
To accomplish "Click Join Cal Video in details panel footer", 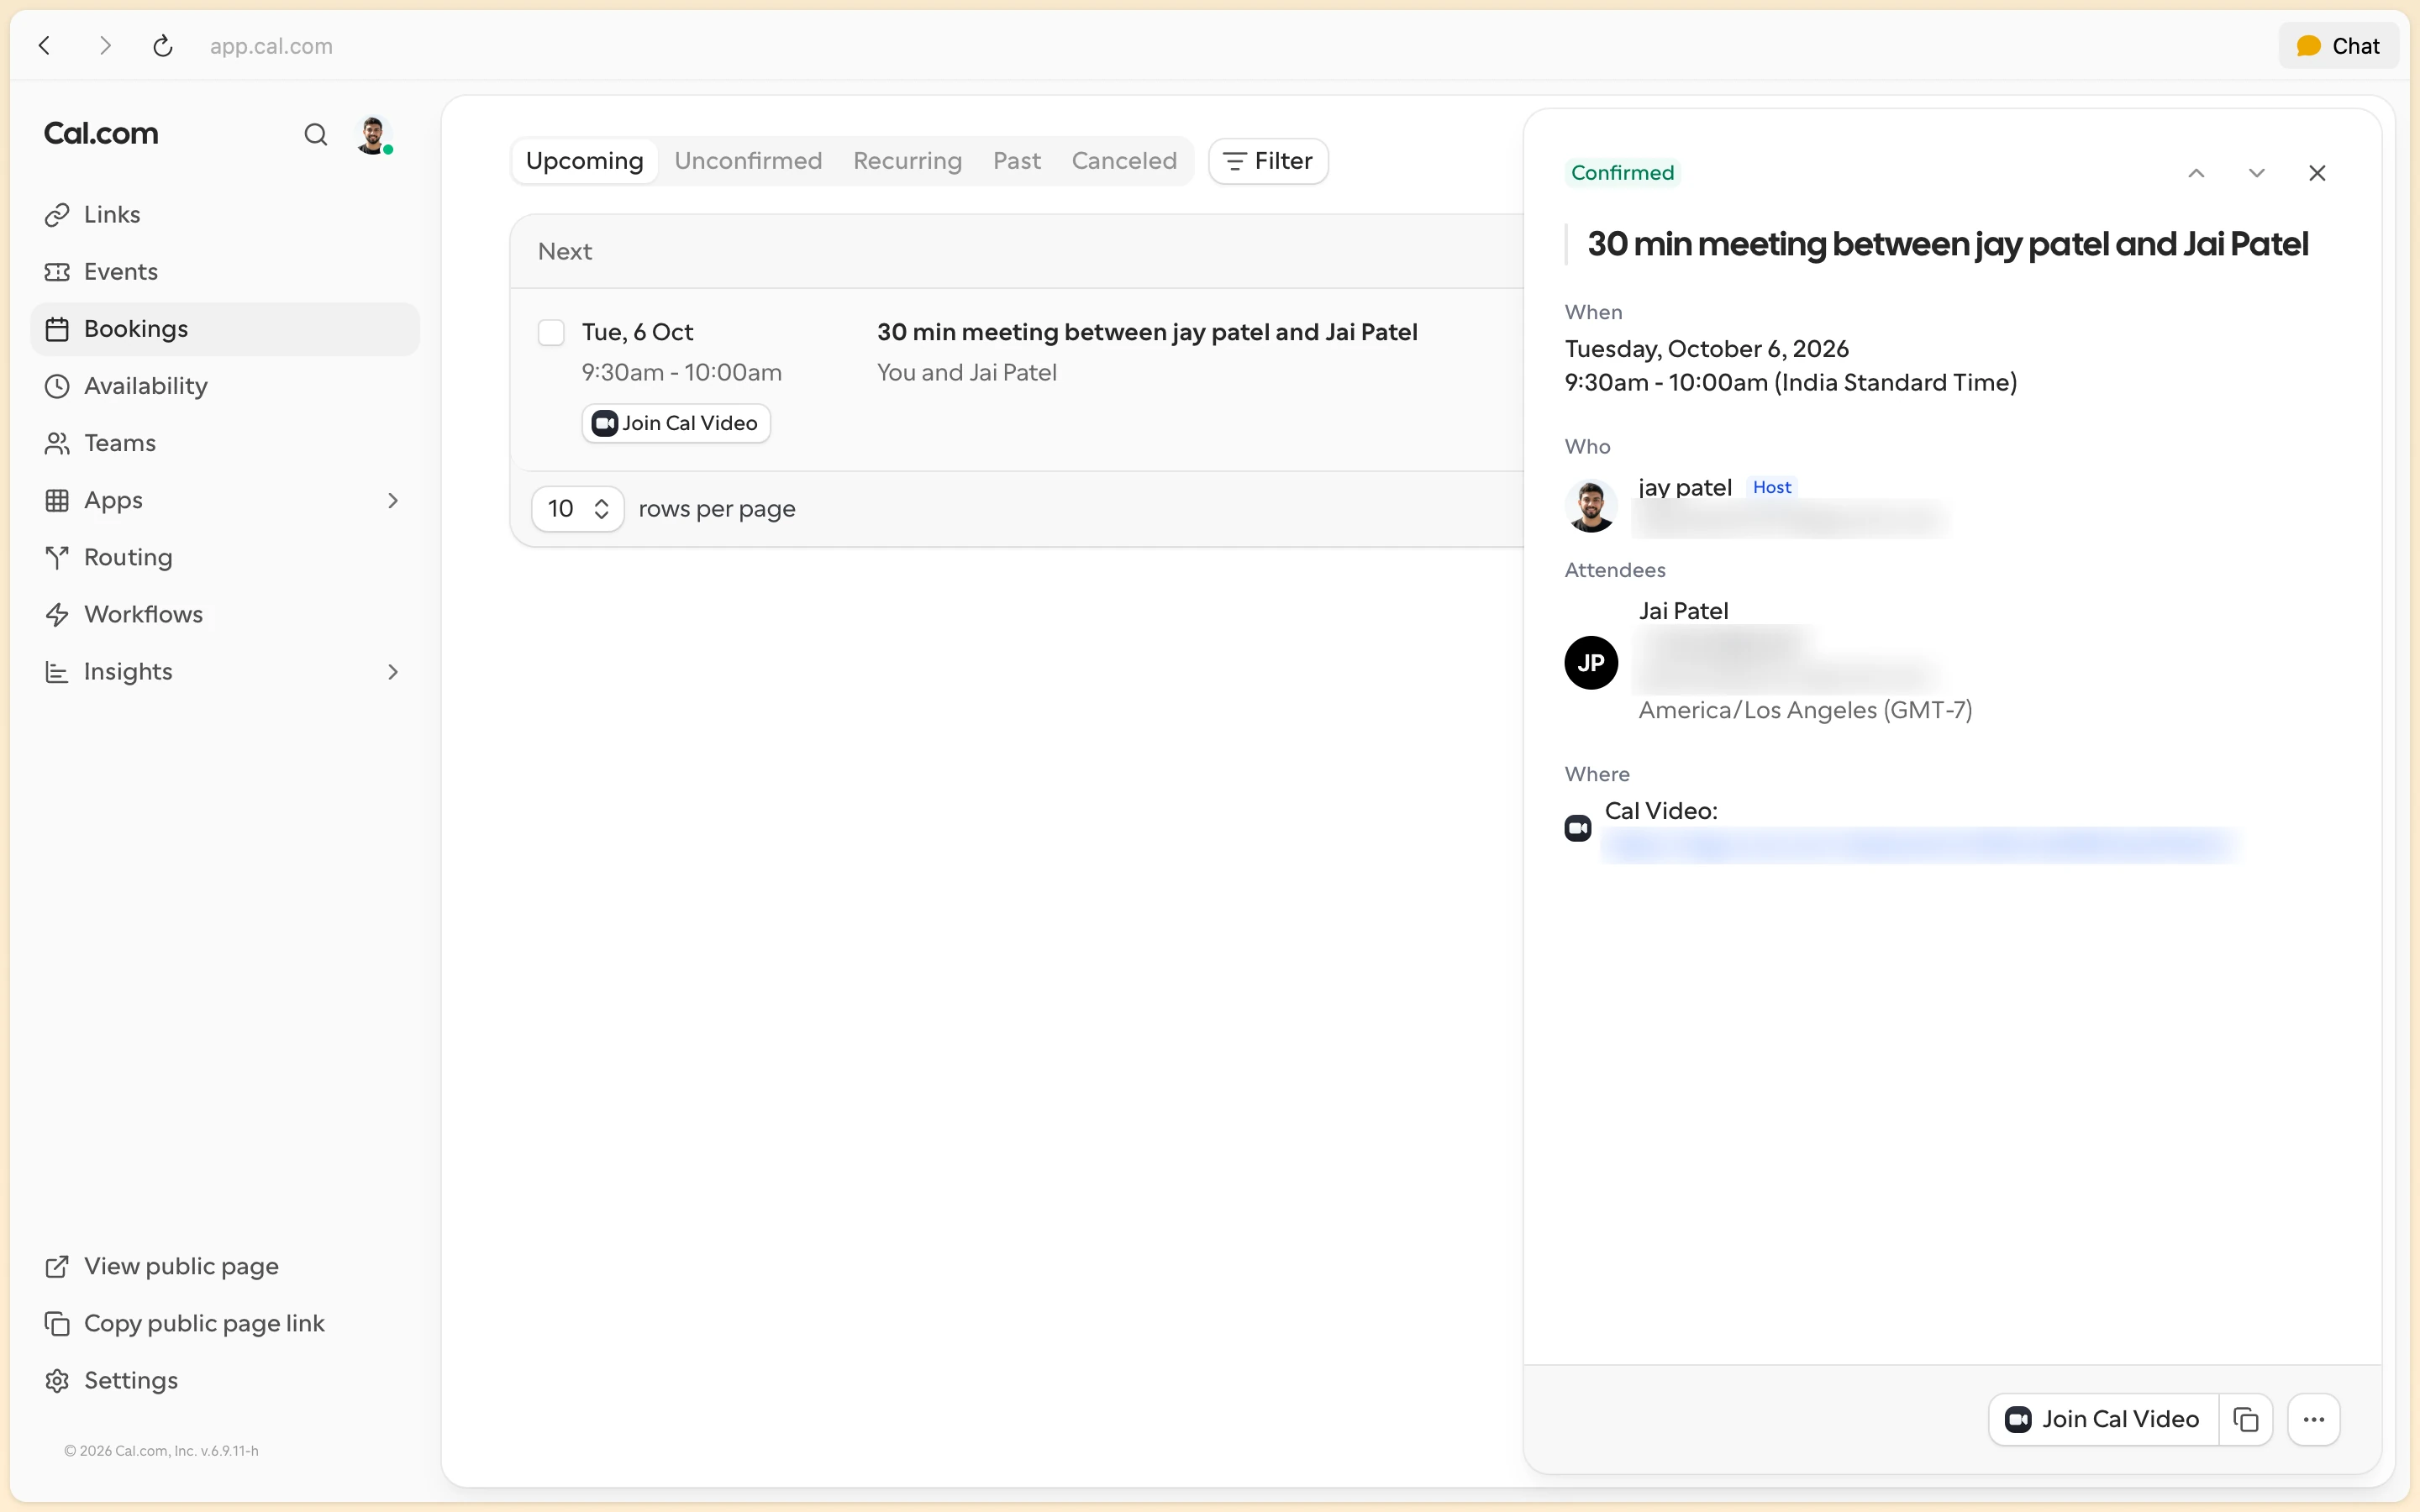I will point(2104,1419).
